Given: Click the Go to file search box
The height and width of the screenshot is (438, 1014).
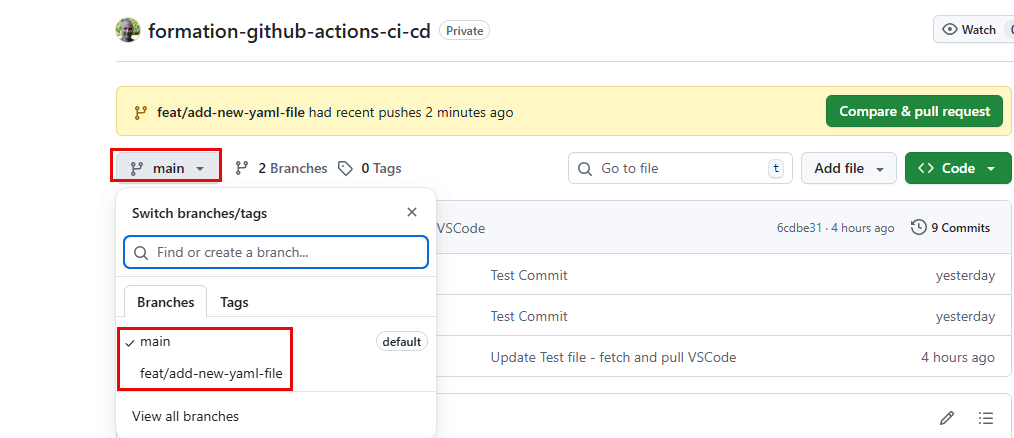Looking at the screenshot, I should (680, 168).
